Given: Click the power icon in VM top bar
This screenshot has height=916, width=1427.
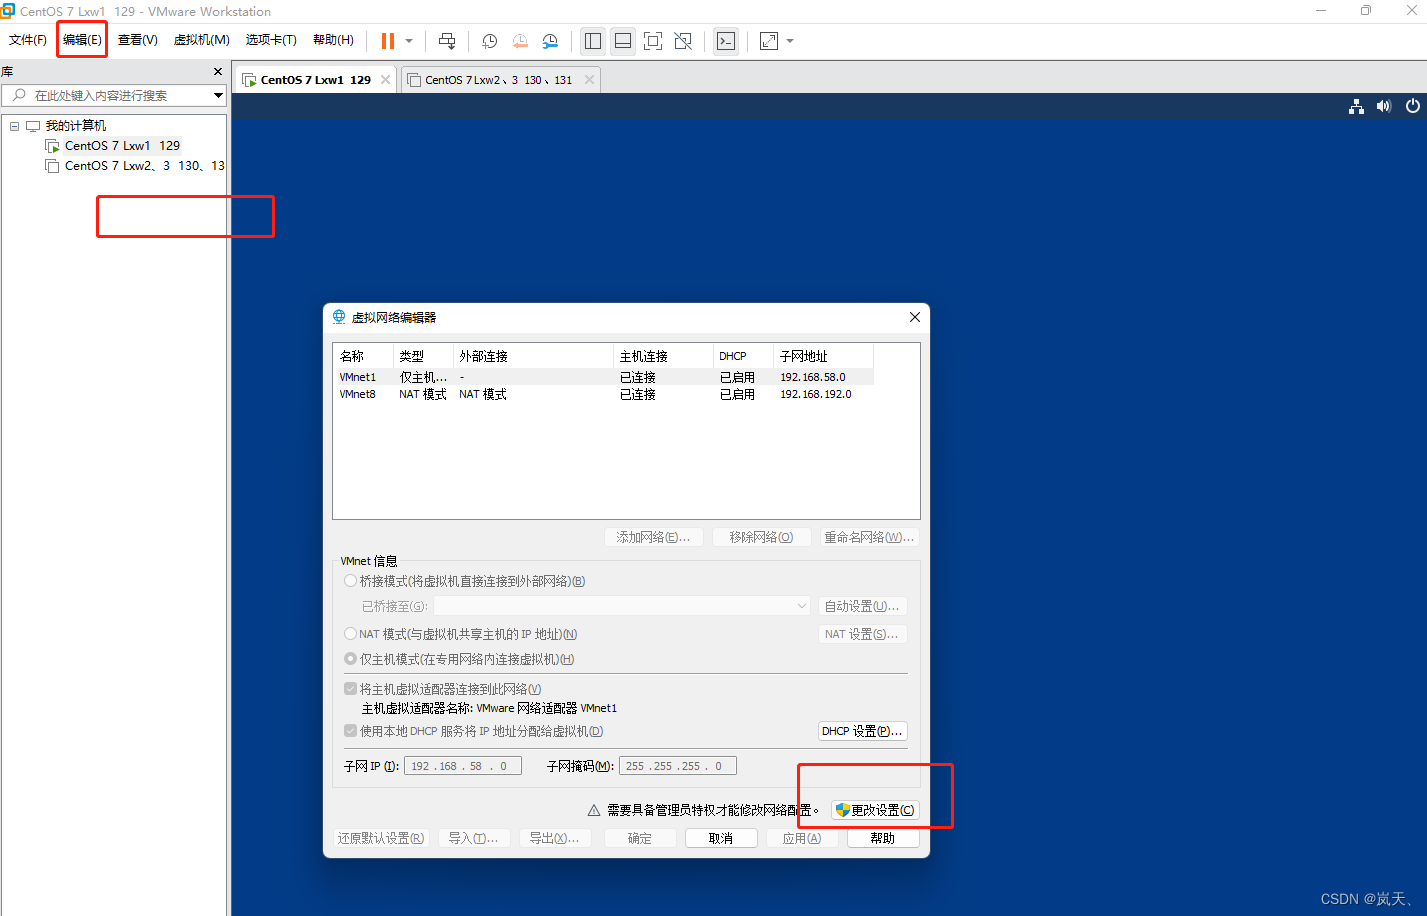Looking at the screenshot, I should [x=1412, y=106].
